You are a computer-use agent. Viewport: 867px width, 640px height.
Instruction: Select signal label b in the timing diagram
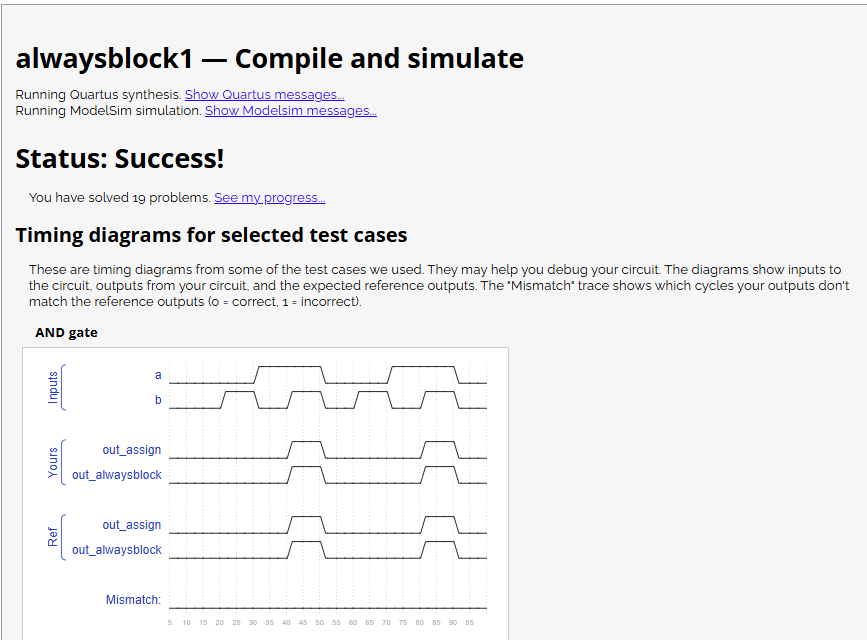(x=157, y=400)
